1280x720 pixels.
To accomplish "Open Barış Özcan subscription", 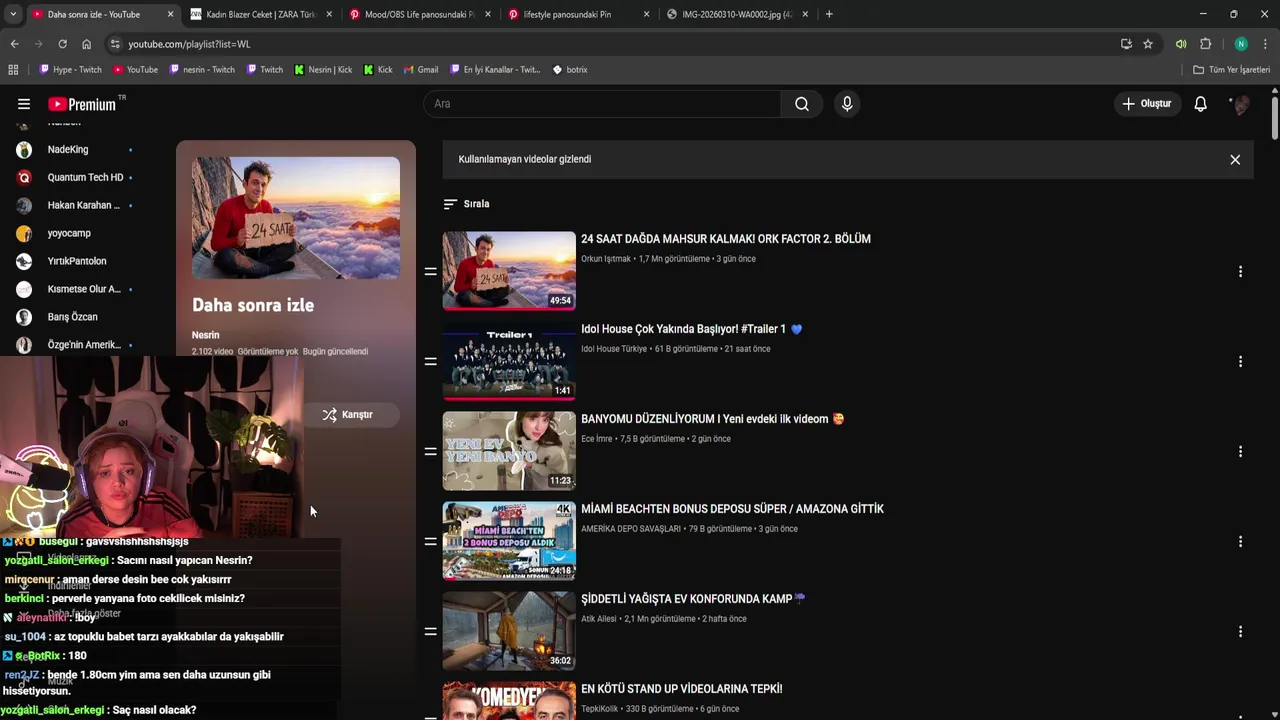I will pos(72,318).
